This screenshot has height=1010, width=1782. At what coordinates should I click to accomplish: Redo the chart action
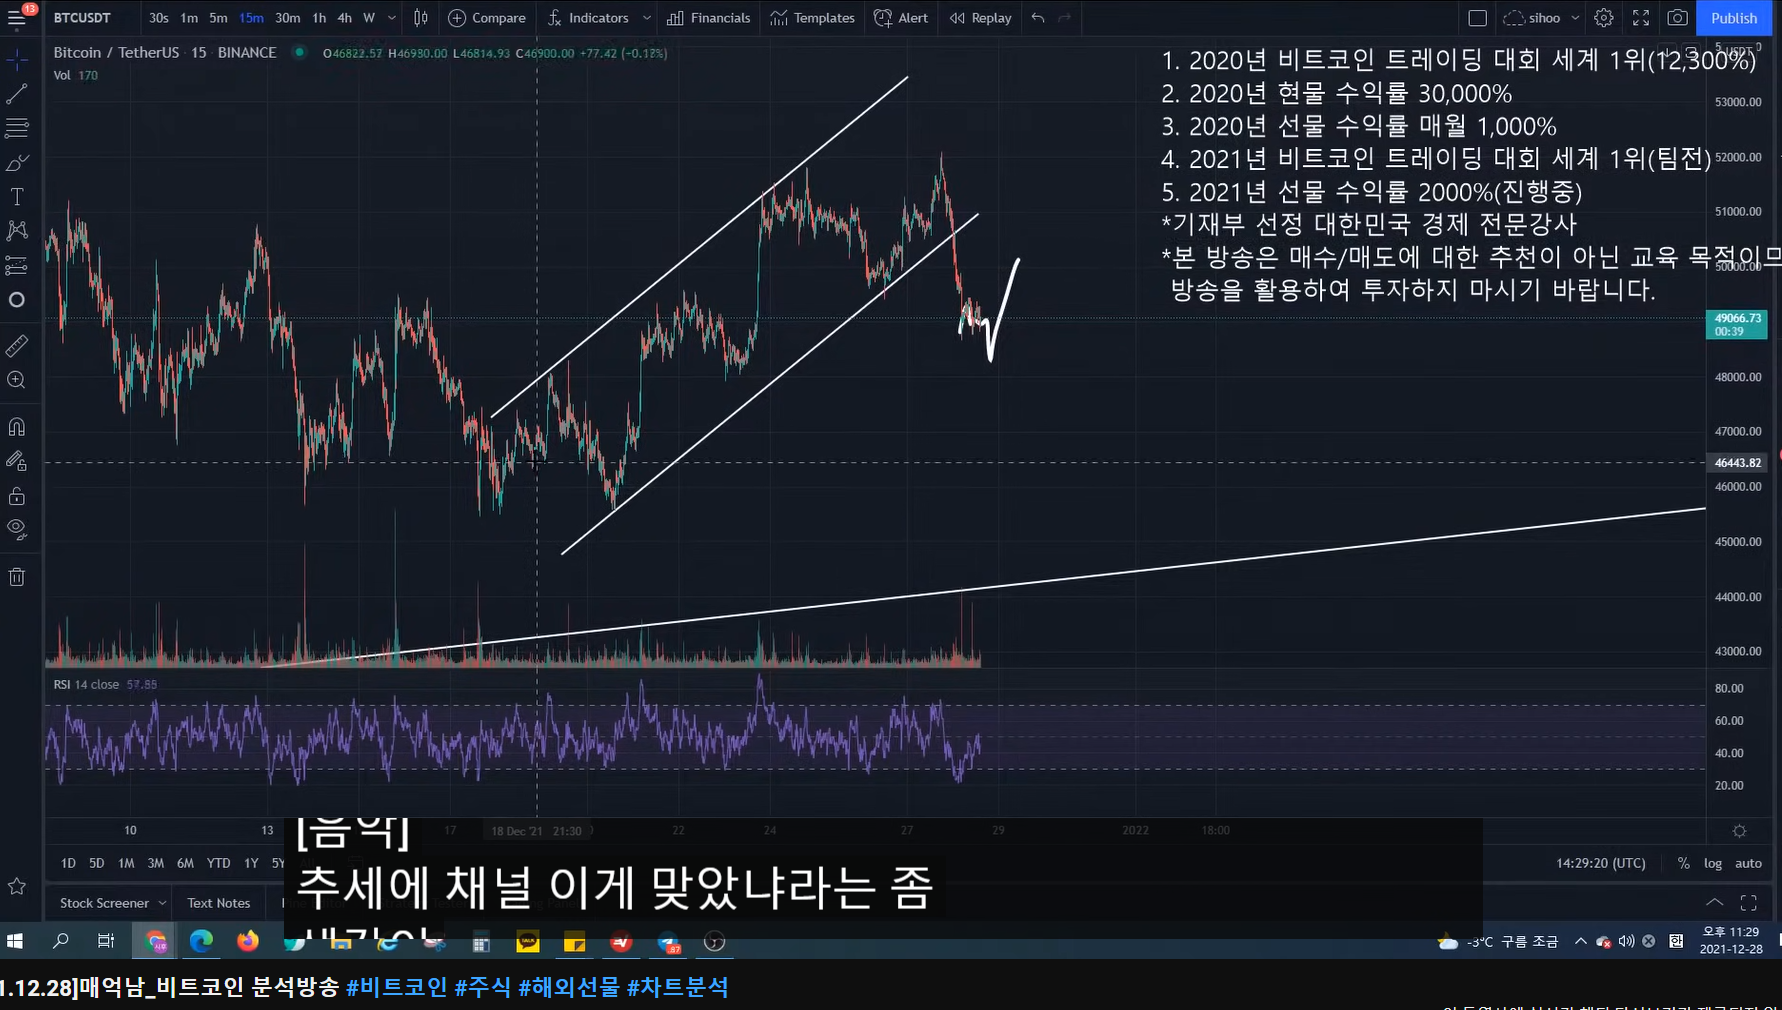pos(1064,18)
